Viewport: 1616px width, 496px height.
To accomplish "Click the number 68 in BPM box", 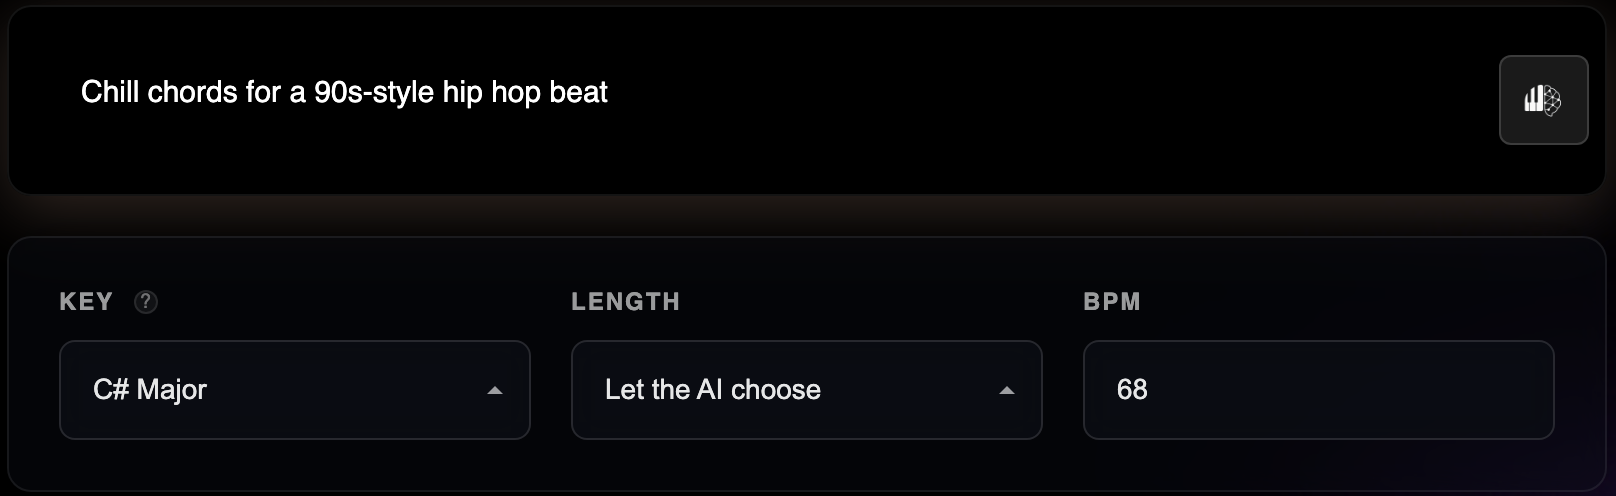I will pyautogui.click(x=1132, y=390).
